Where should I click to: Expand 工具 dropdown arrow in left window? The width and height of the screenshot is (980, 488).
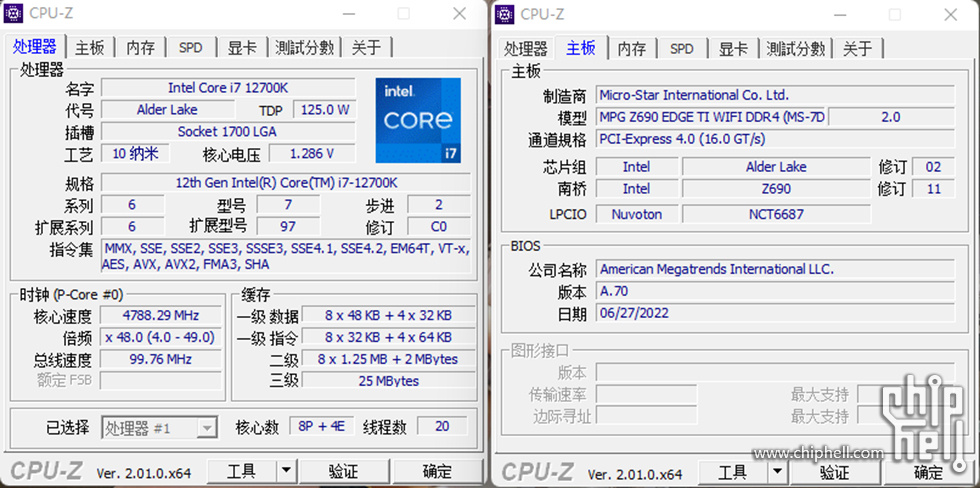click(285, 471)
